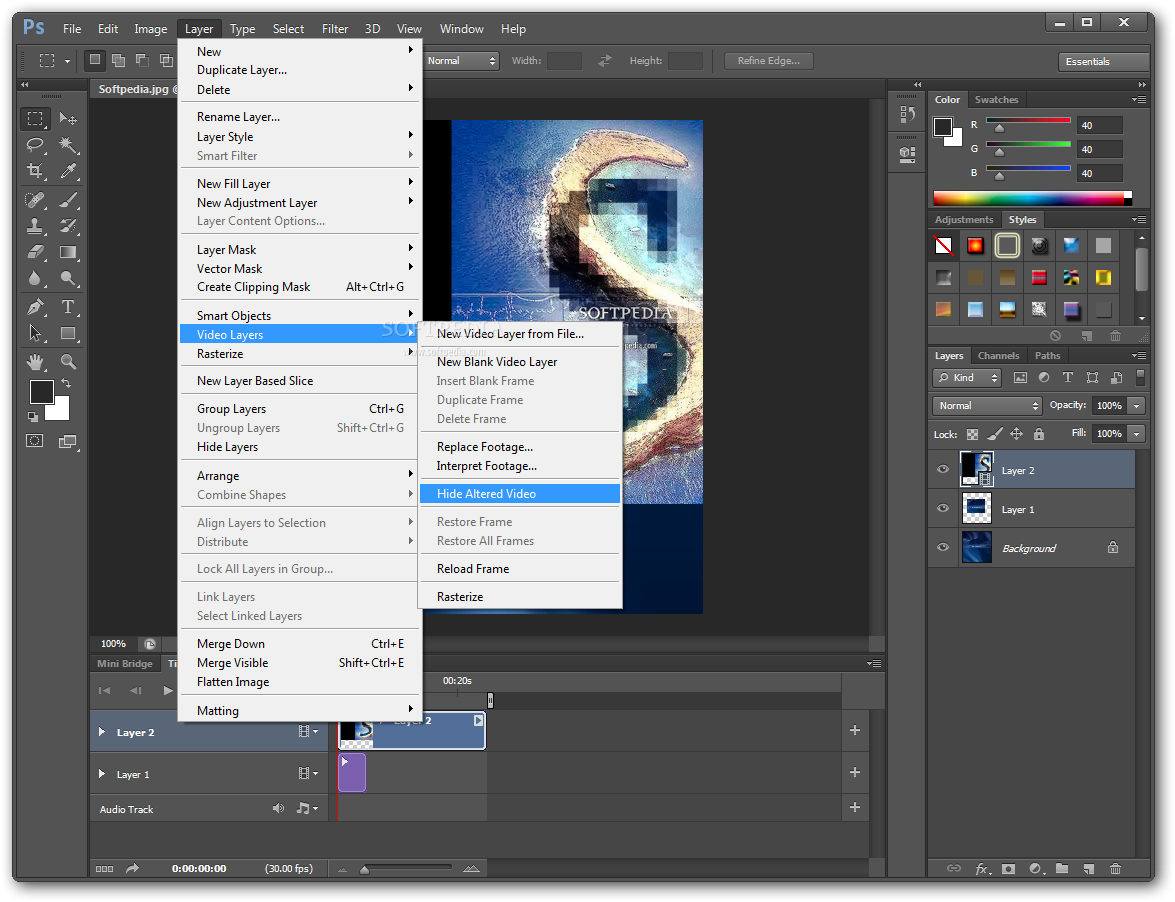Image resolution: width=1175 pixels, height=902 pixels.
Task: Open the Opacity 100% dropdown arrow
Action: point(1137,405)
